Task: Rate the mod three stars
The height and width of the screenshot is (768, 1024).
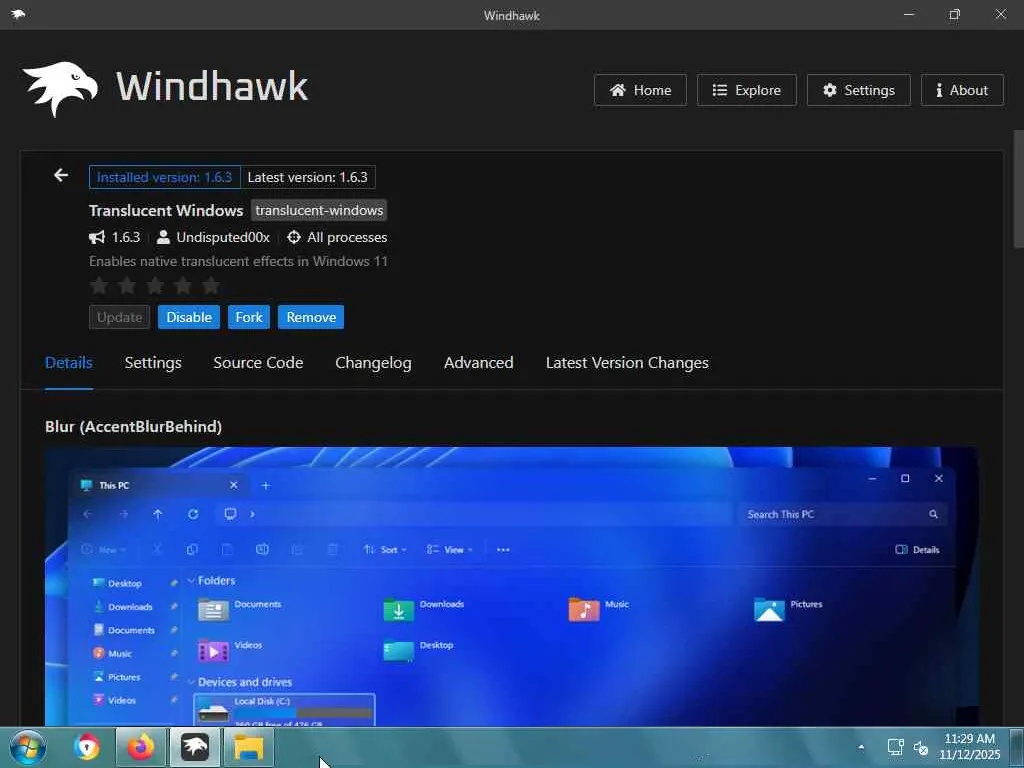Action: [155, 285]
